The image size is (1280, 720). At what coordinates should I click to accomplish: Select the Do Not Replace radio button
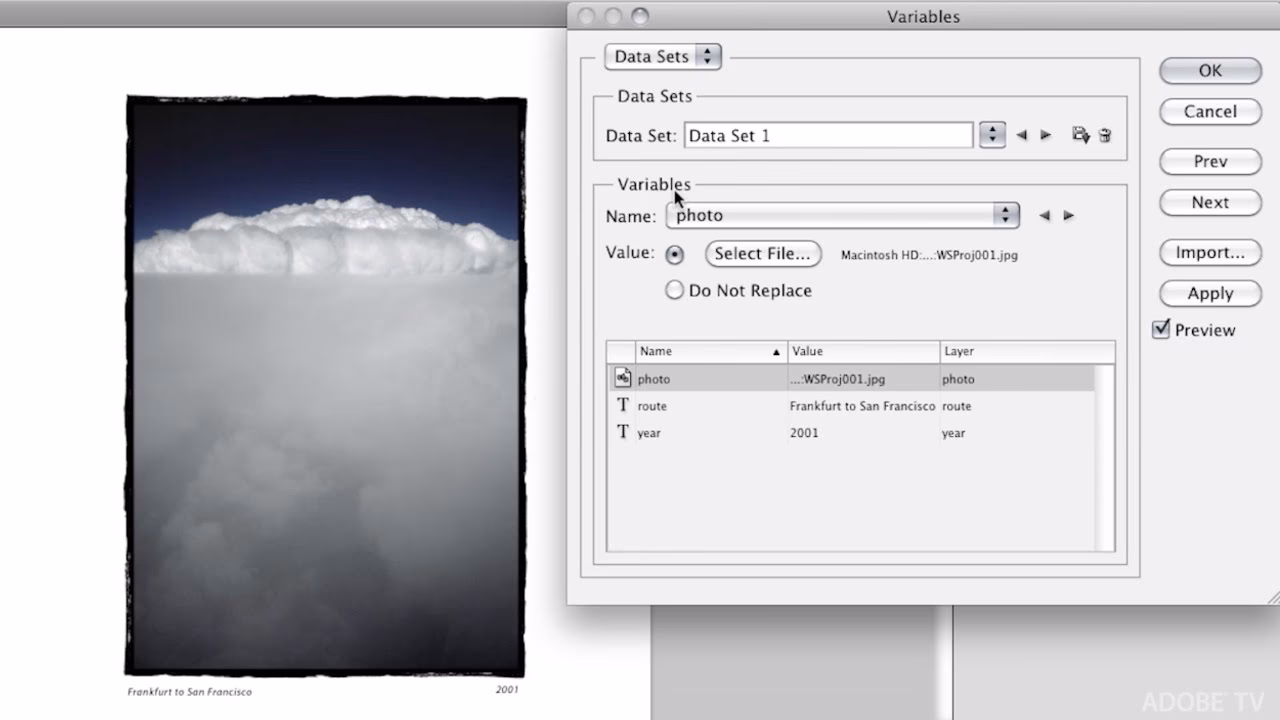[x=675, y=290]
